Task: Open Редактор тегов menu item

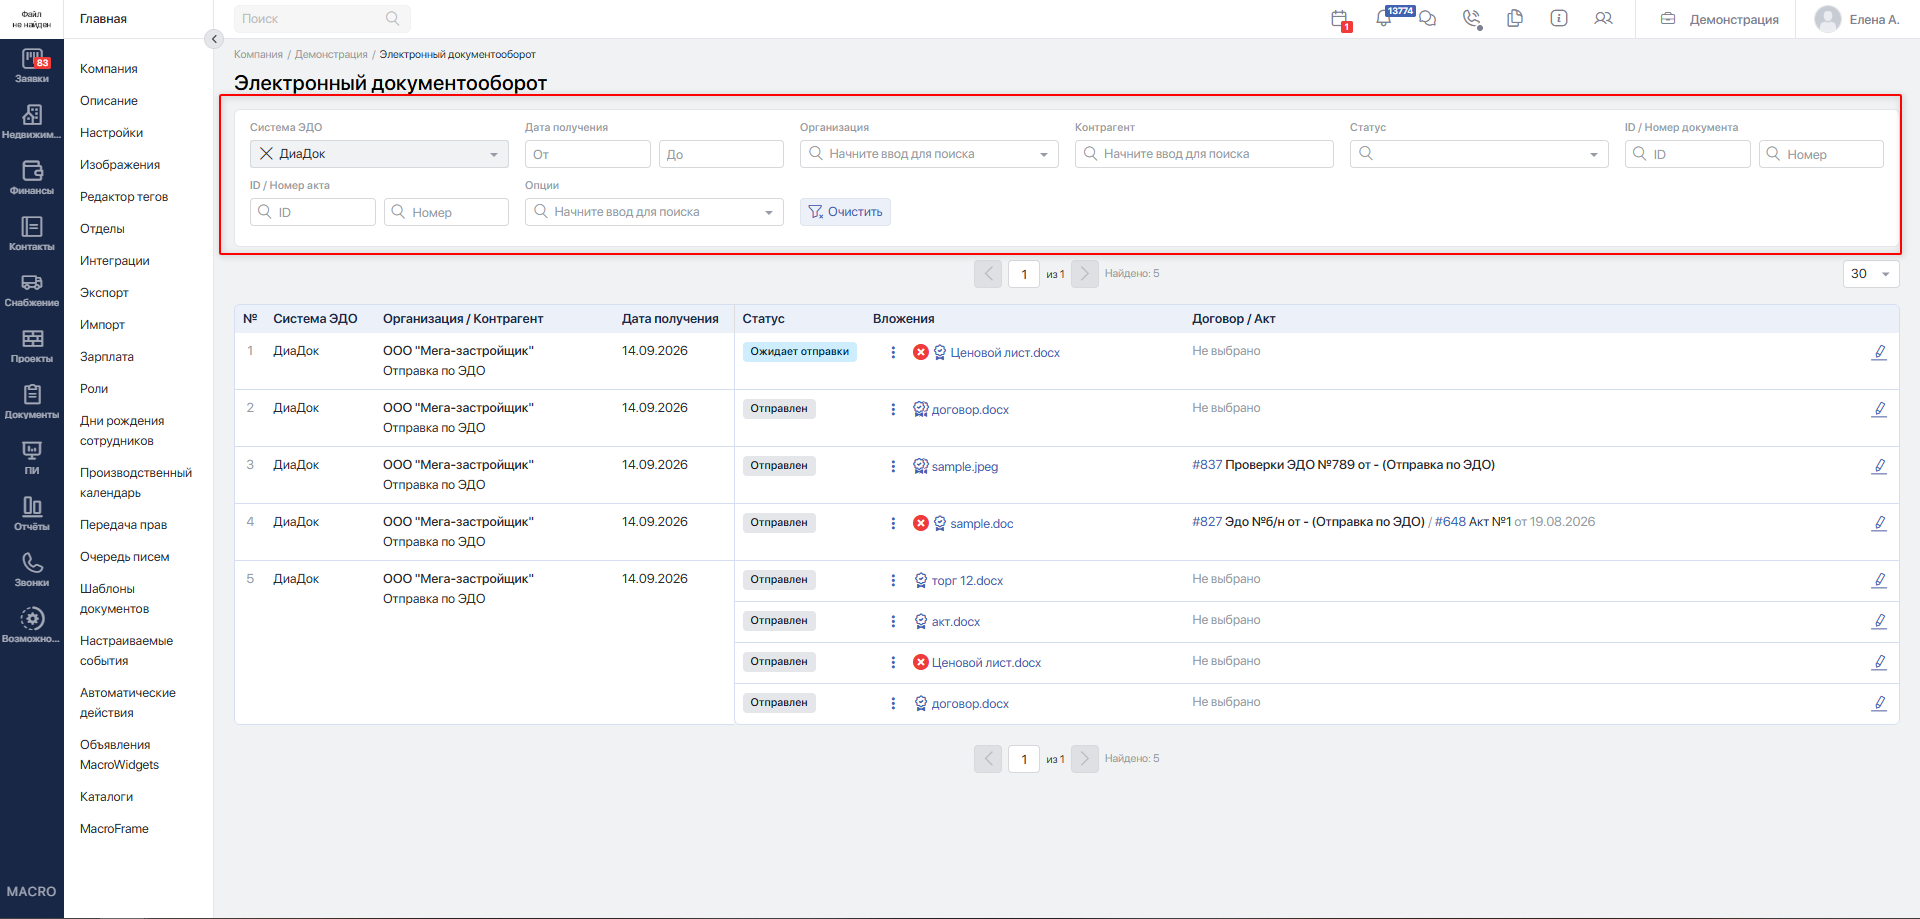Action: point(124,197)
